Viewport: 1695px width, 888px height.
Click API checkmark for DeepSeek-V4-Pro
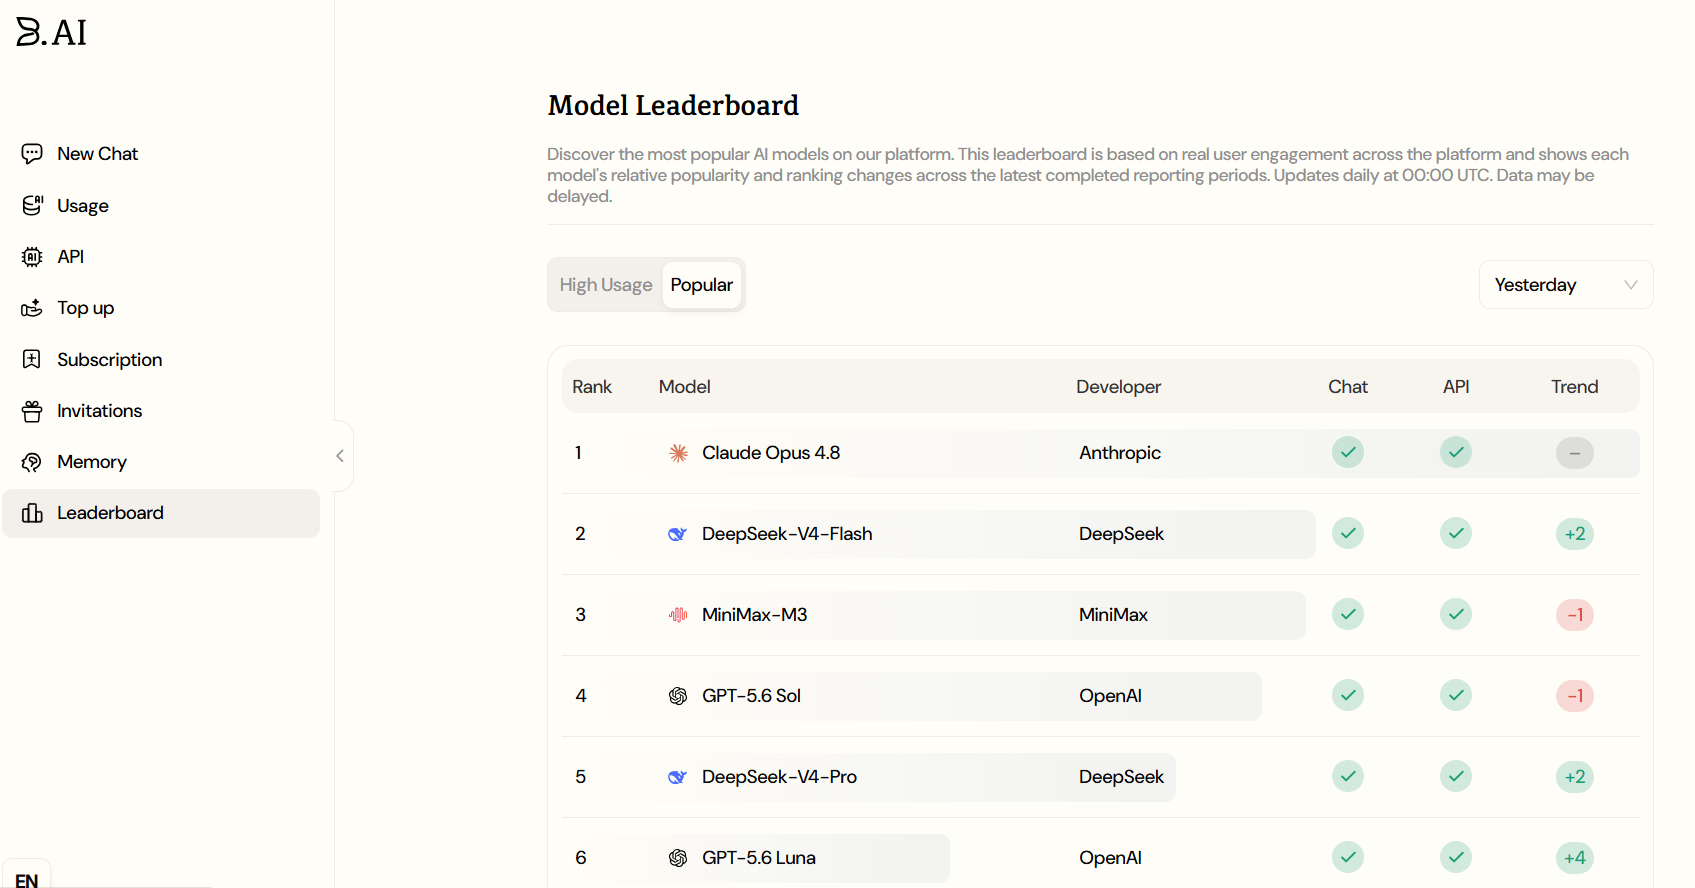click(1456, 776)
